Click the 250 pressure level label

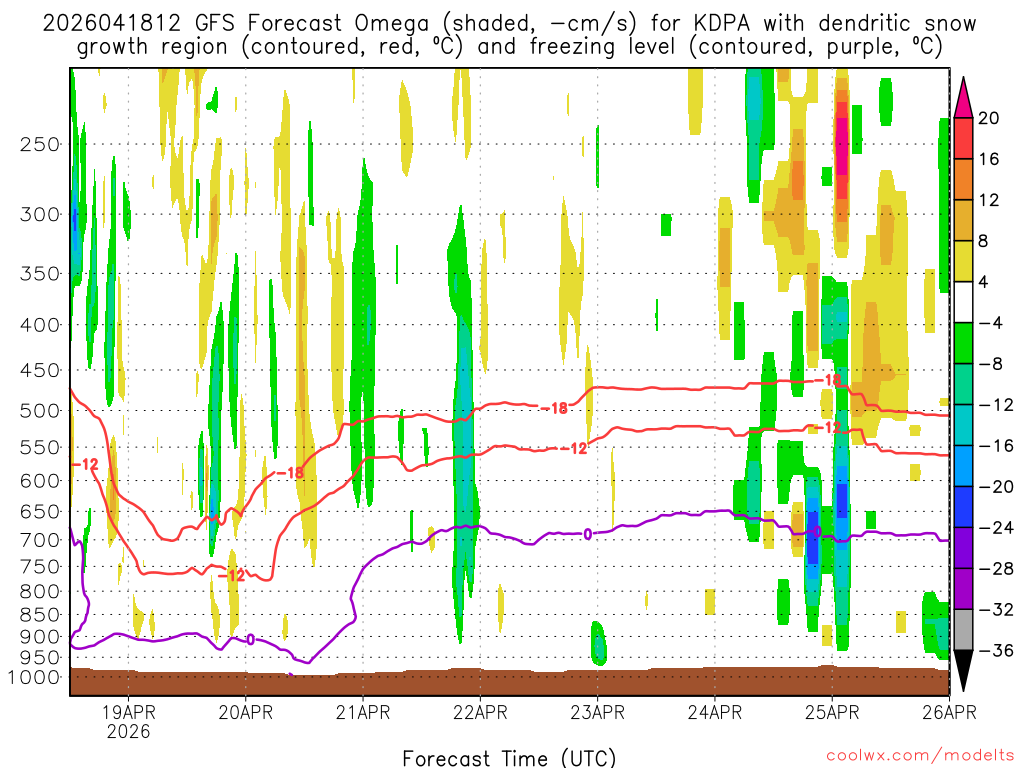[40, 144]
